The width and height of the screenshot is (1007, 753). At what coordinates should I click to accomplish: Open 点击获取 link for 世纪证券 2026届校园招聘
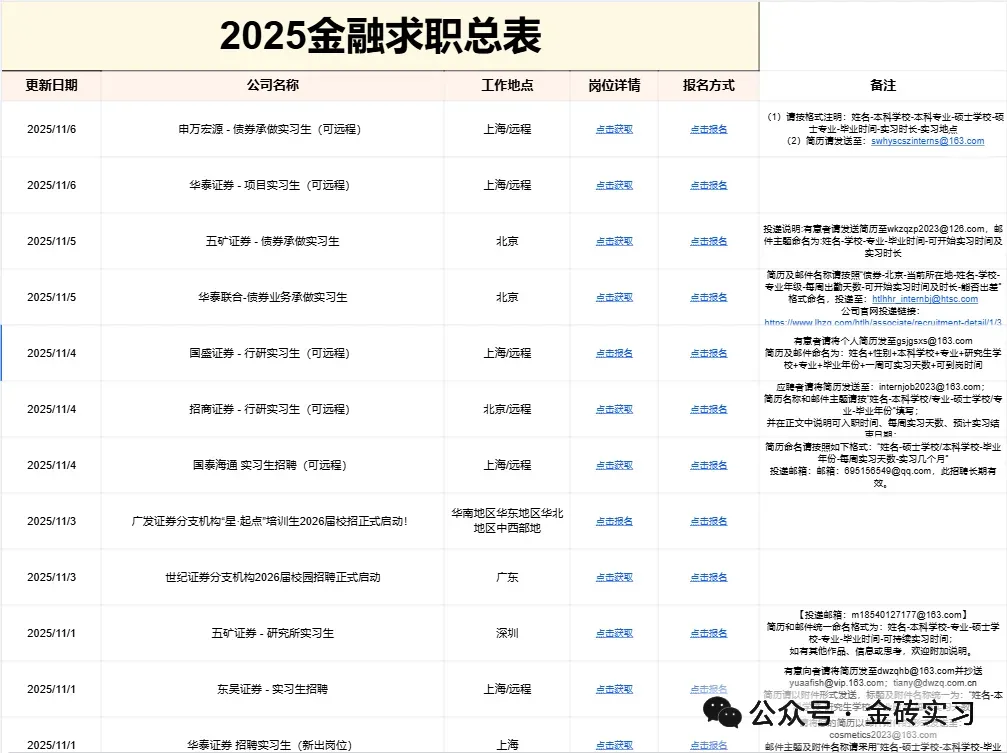(614, 577)
